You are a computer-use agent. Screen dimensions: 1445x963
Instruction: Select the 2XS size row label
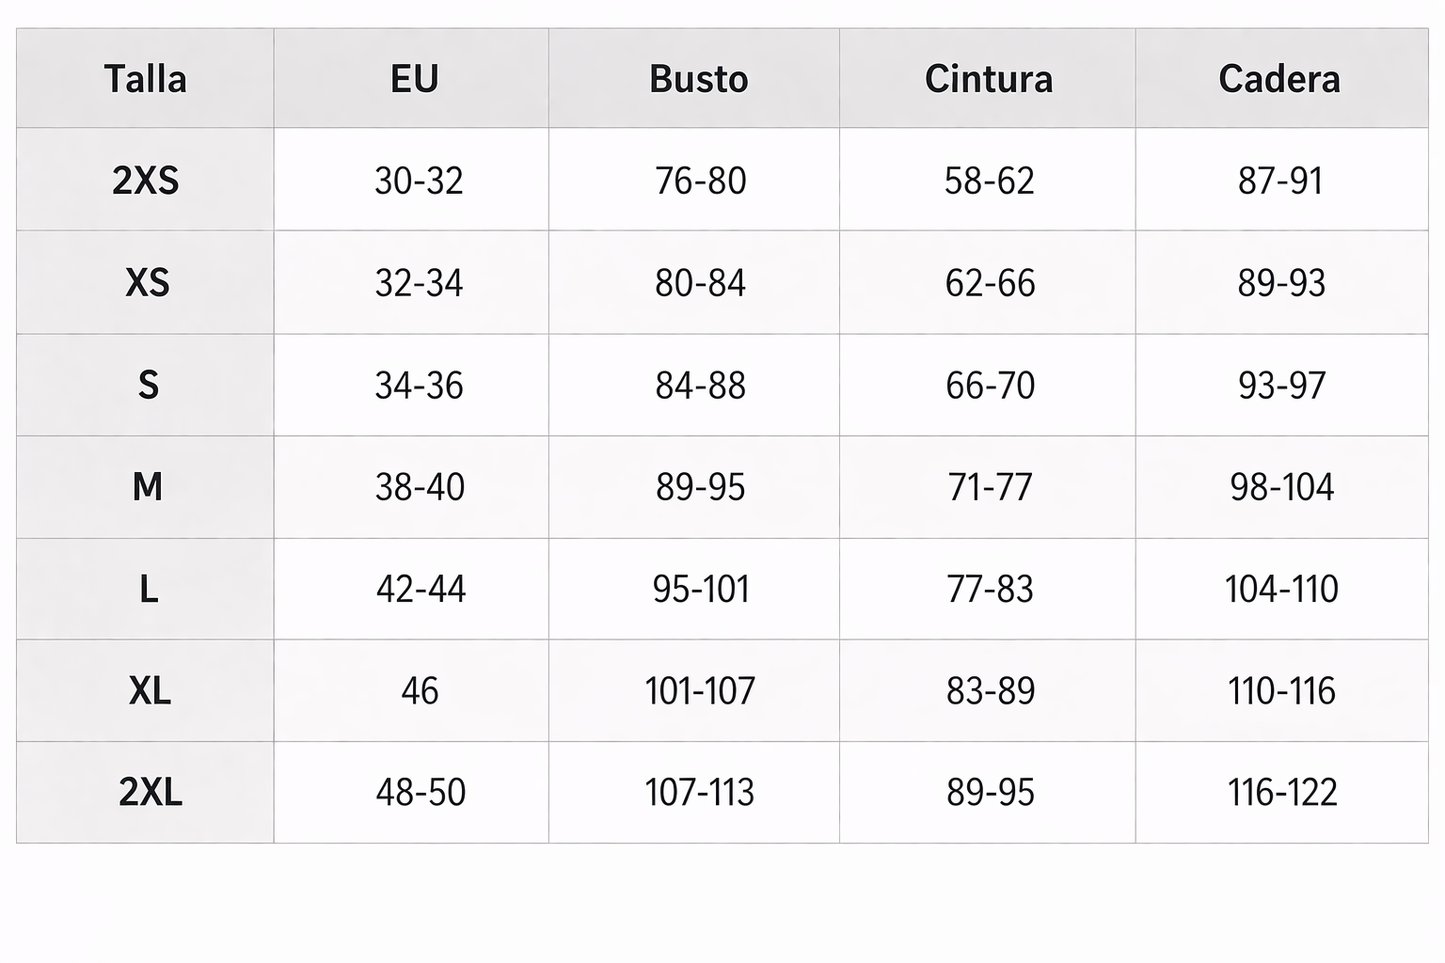[x=145, y=180]
